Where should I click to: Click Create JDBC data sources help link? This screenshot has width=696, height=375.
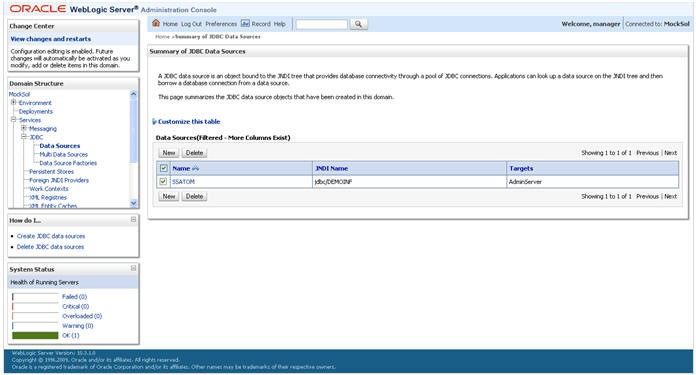tap(51, 236)
